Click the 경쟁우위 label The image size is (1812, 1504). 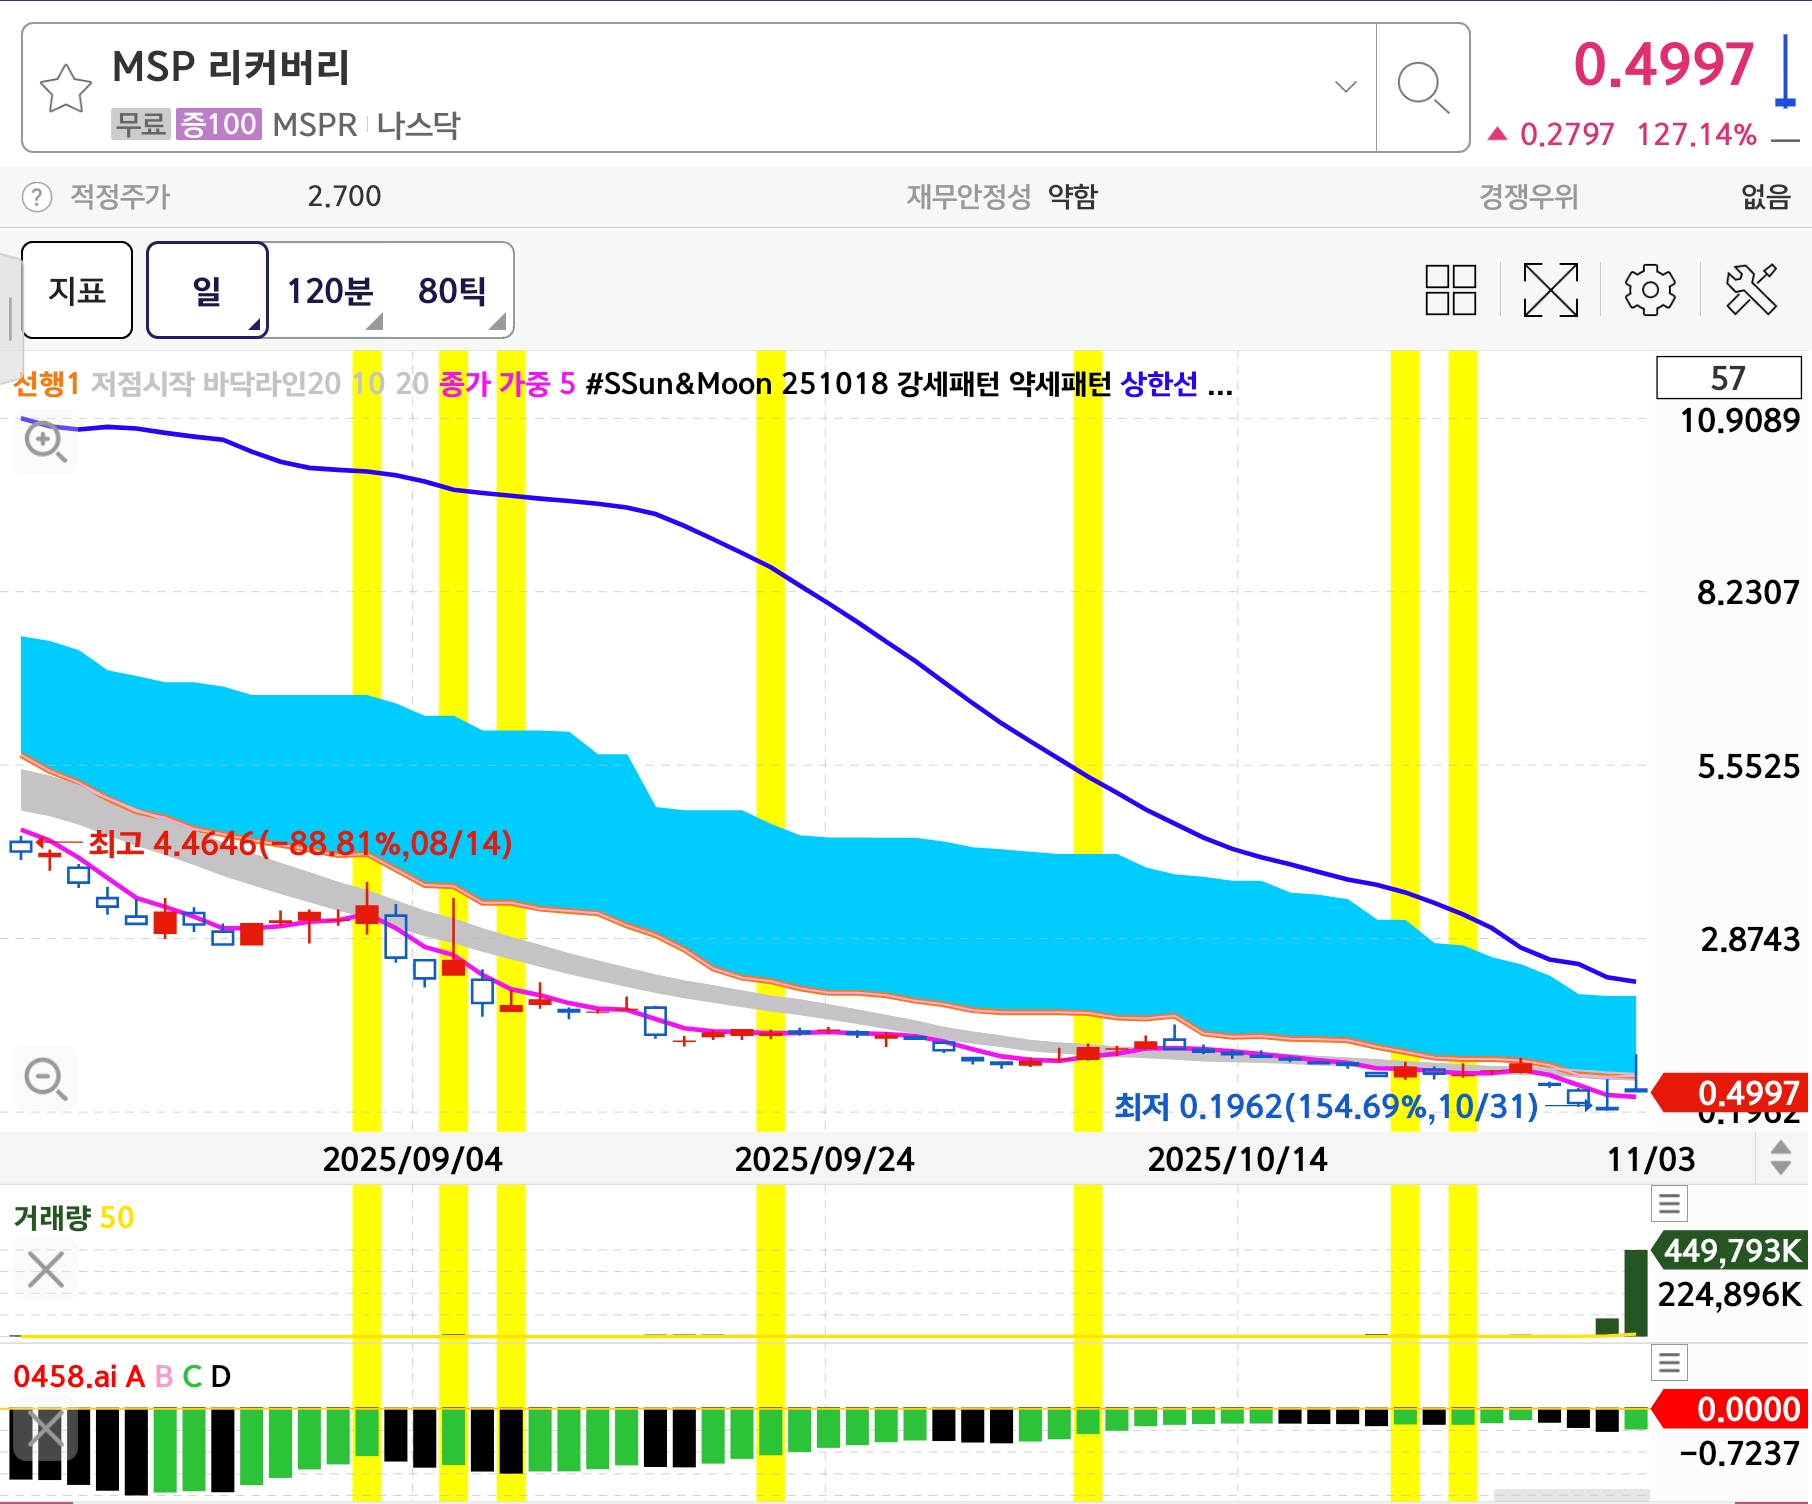click(1528, 196)
